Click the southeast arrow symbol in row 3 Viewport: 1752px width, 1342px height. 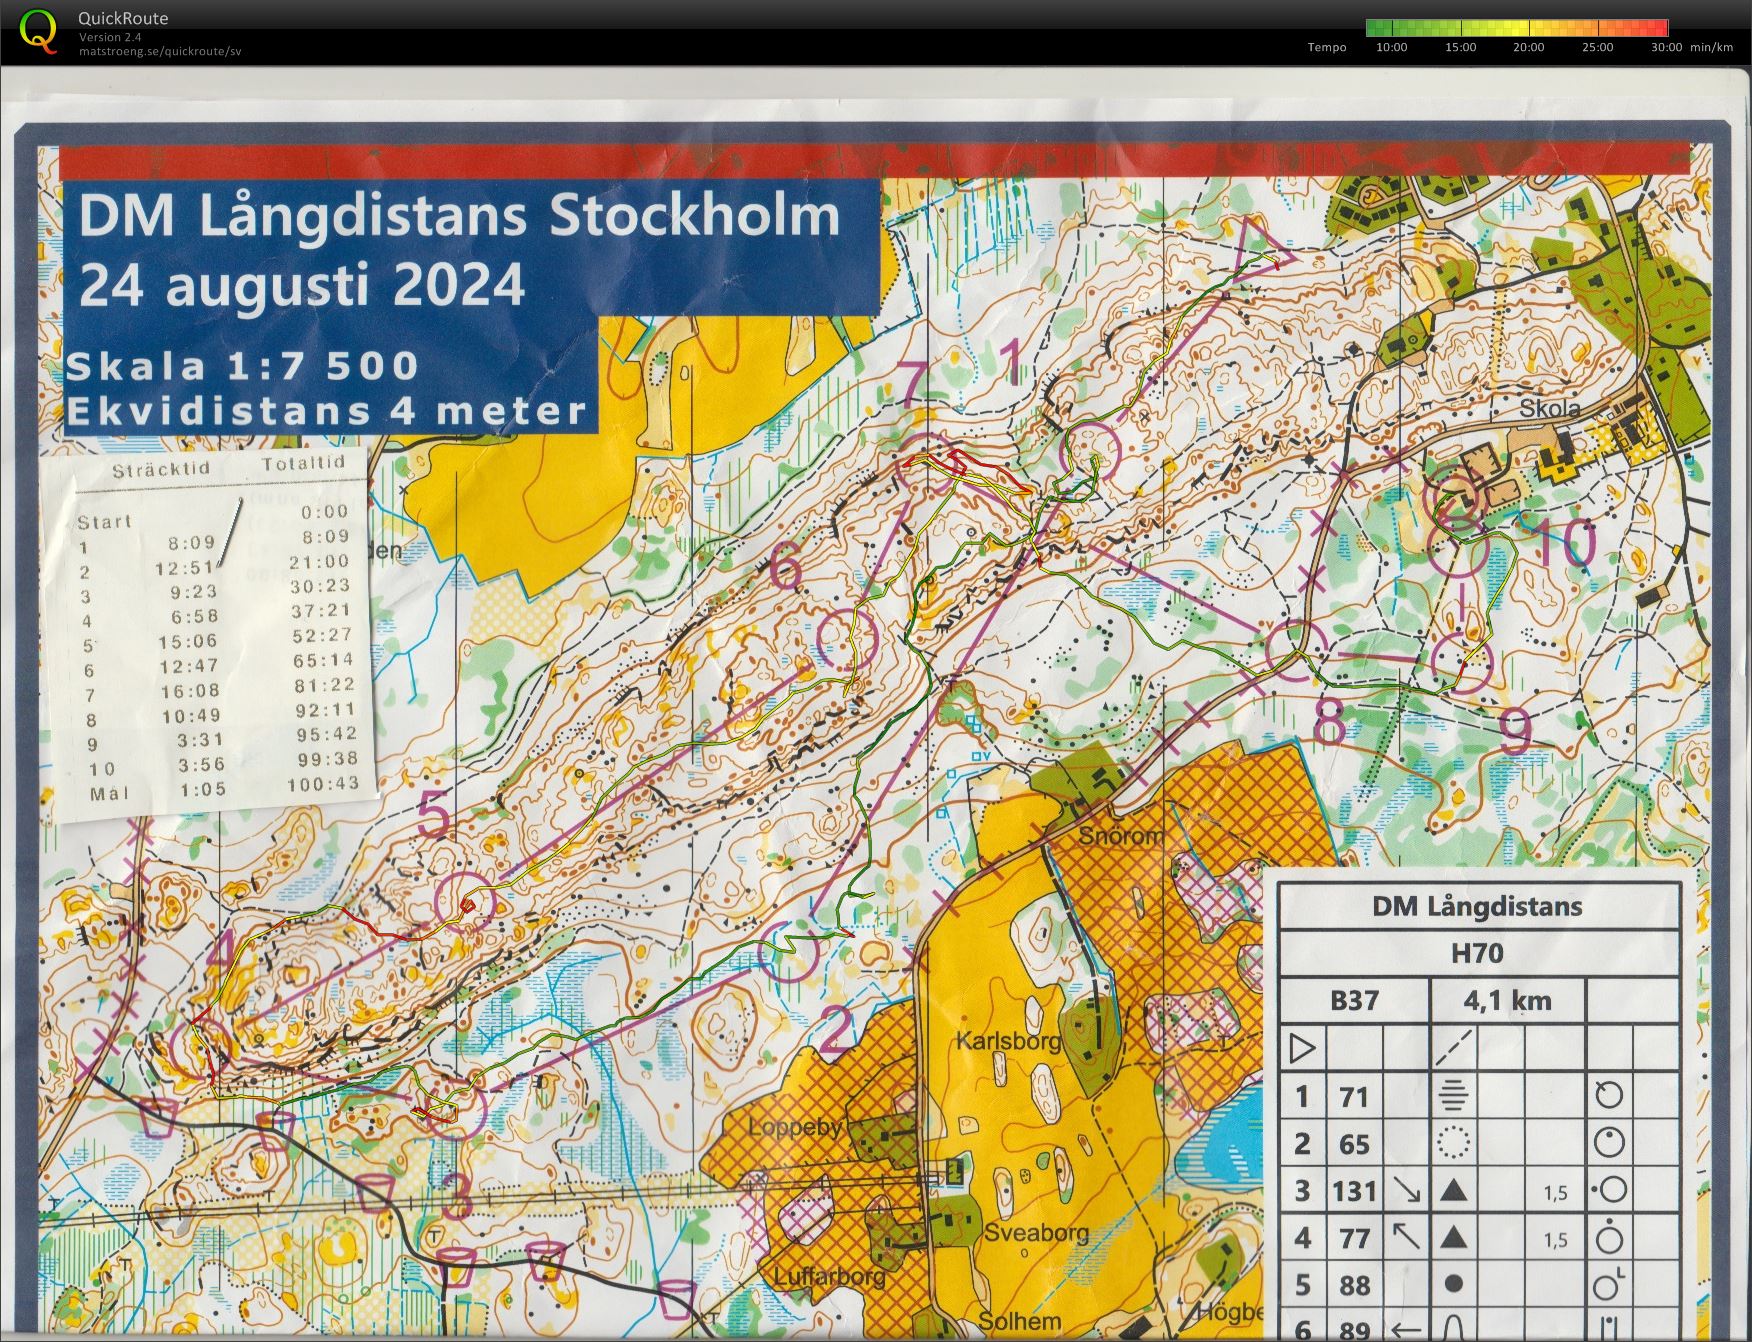point(1406,1190)
